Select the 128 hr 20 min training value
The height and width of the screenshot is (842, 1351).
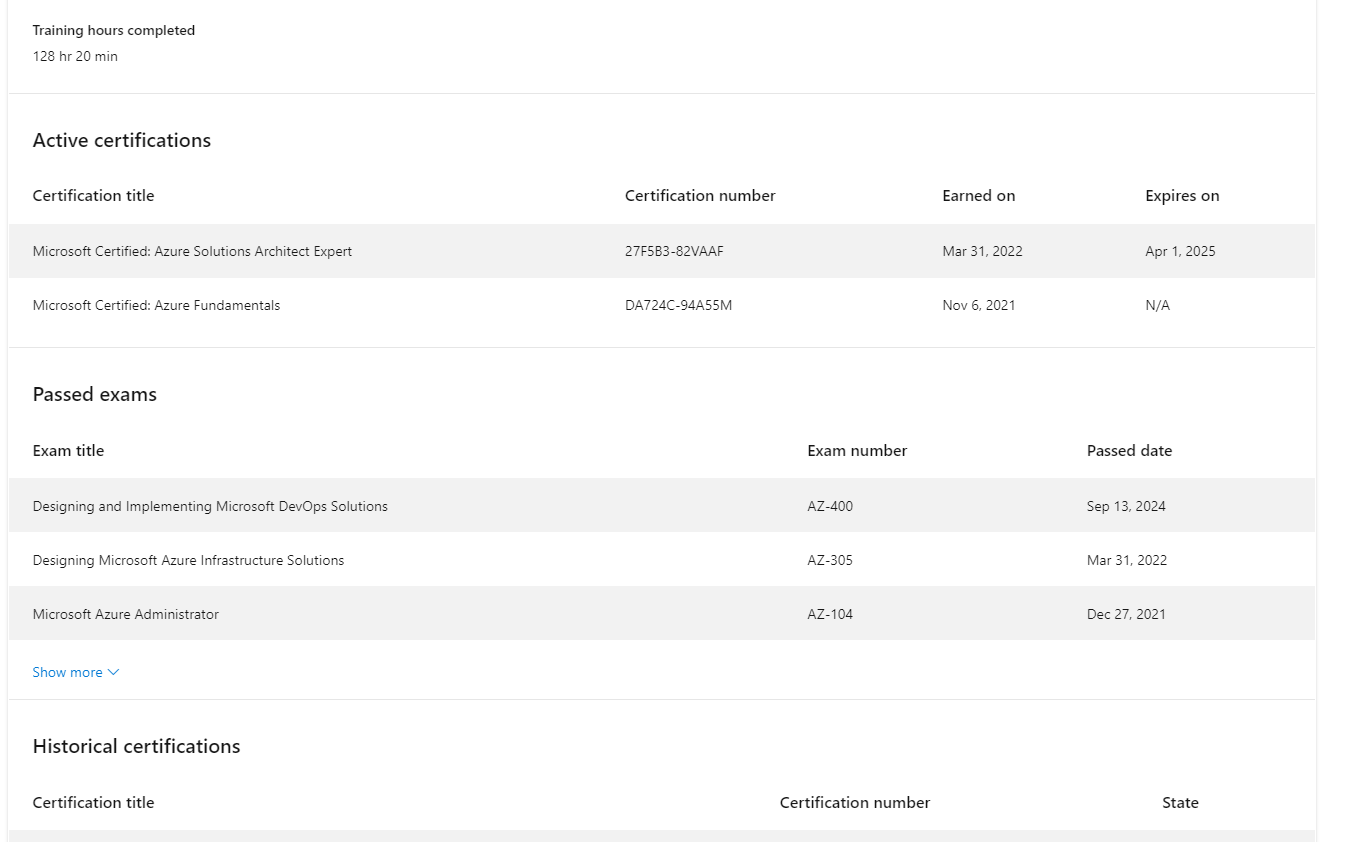tap(75, 56)
